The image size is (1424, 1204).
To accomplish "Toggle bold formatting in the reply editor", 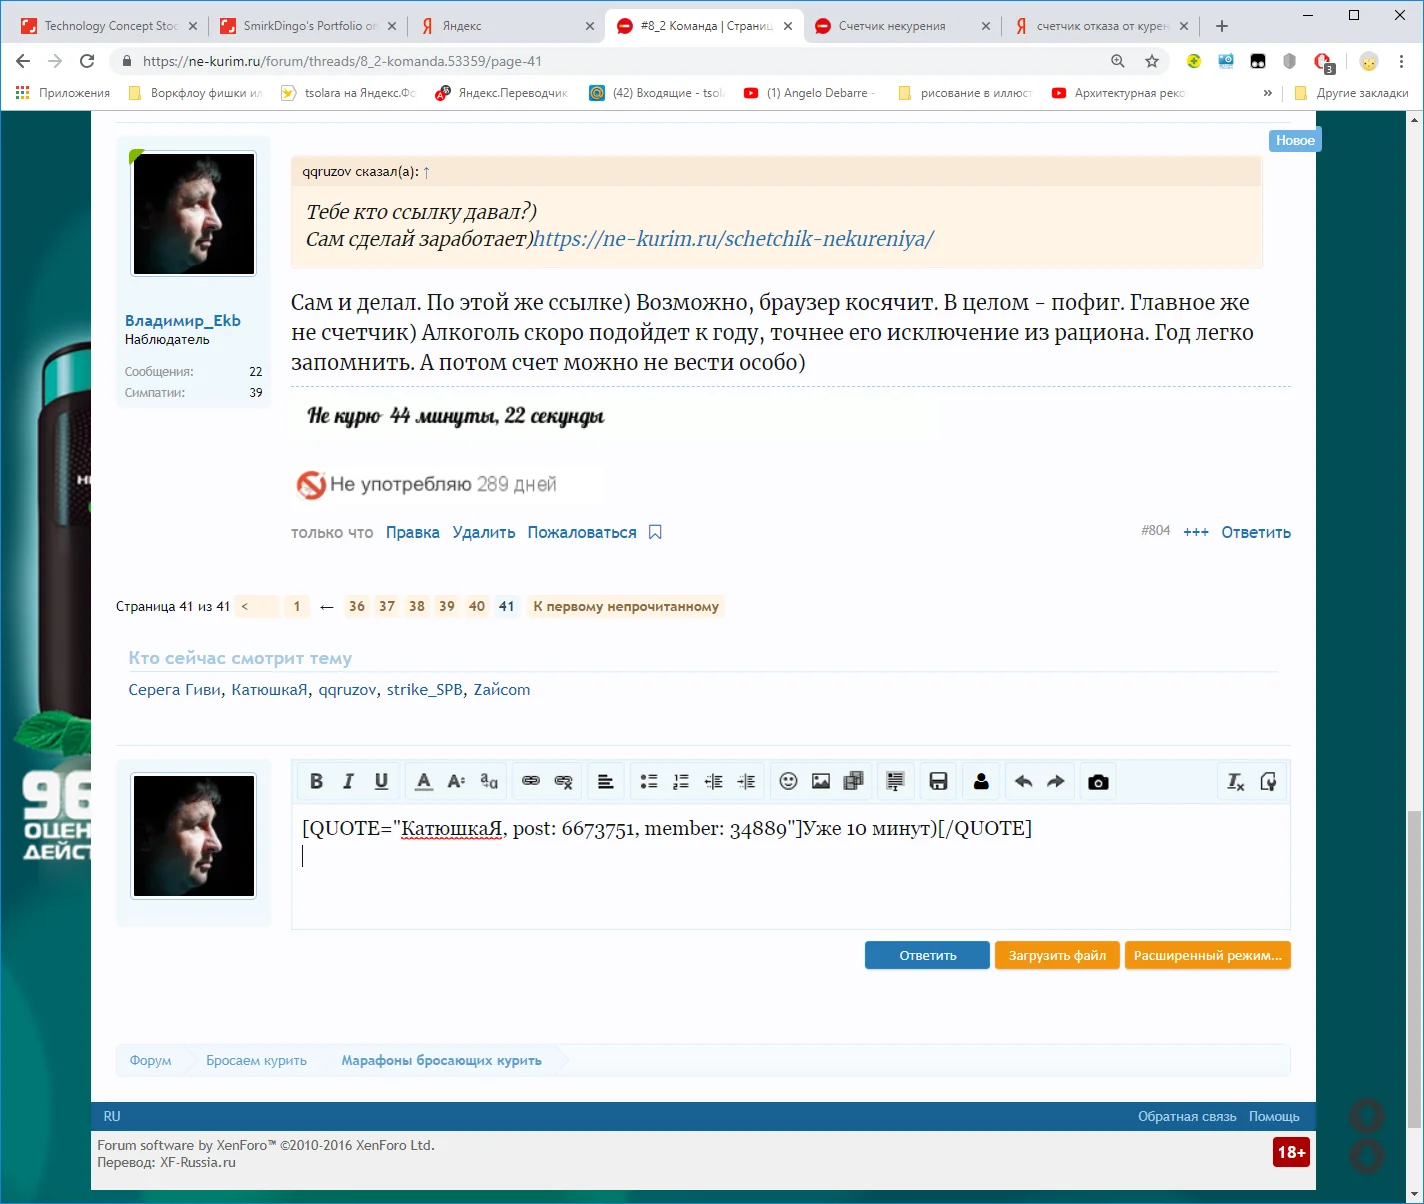I will click(316, 782).
